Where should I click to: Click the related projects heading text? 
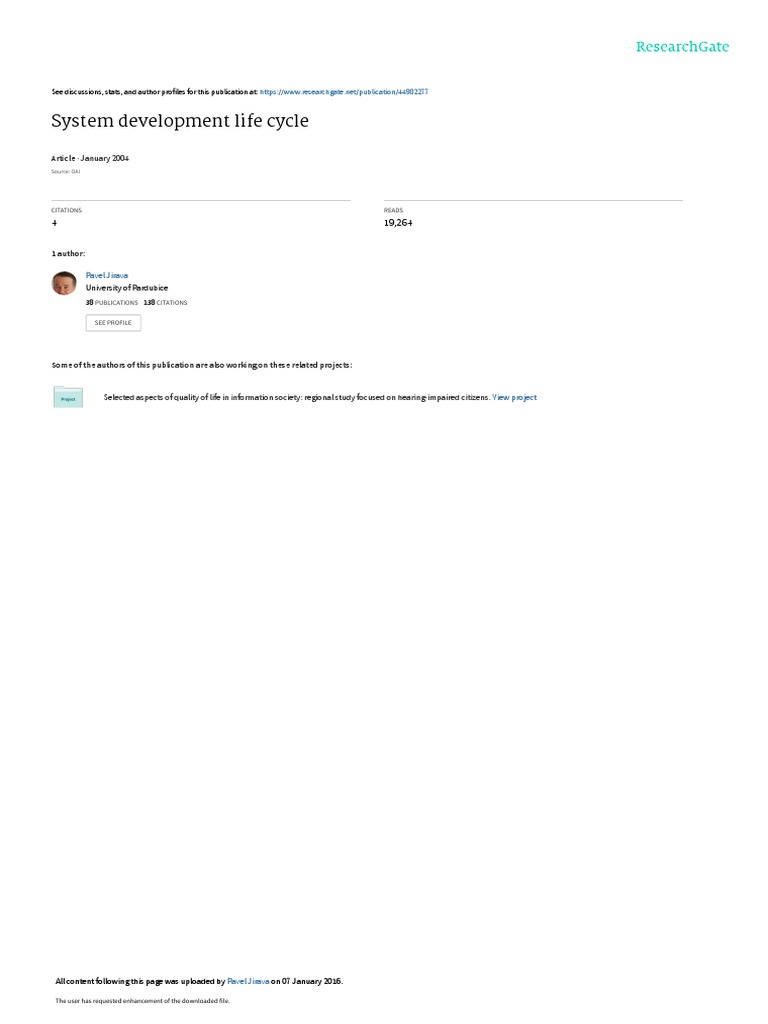202,365
